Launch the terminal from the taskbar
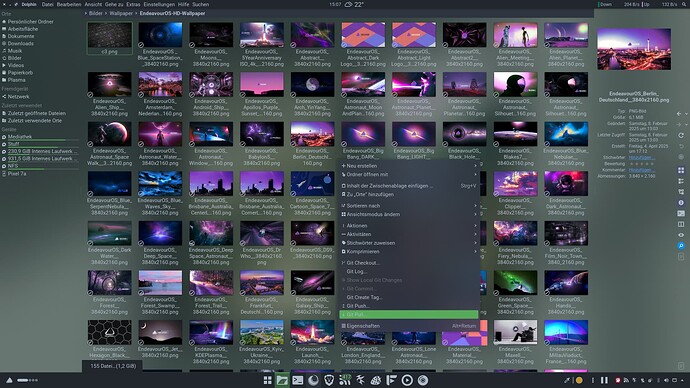The height and width of the screenshot is (388, 690). 298,380
